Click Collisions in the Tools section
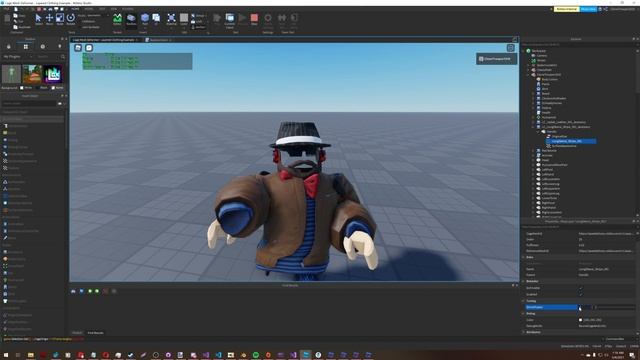 tap(89, 21)
